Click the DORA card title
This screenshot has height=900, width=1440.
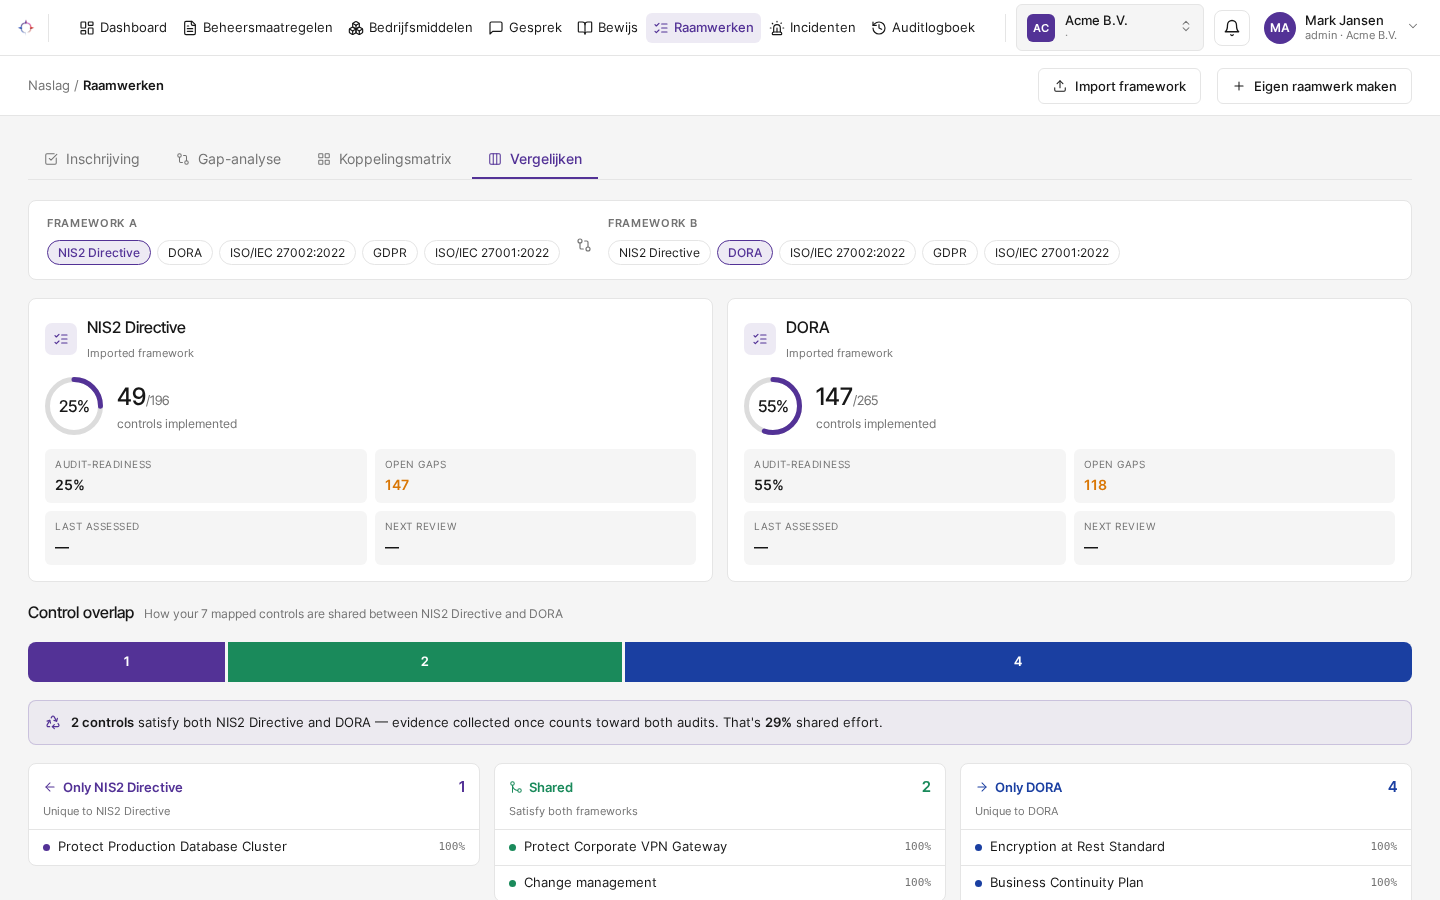click(x=807, y=328)
